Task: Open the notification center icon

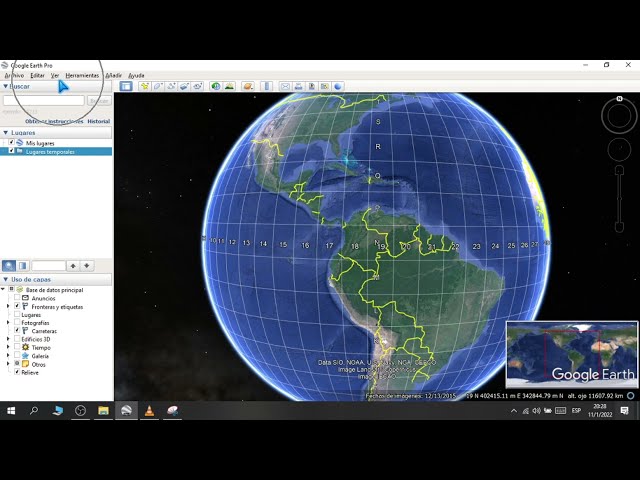Action: pos(624,411)
